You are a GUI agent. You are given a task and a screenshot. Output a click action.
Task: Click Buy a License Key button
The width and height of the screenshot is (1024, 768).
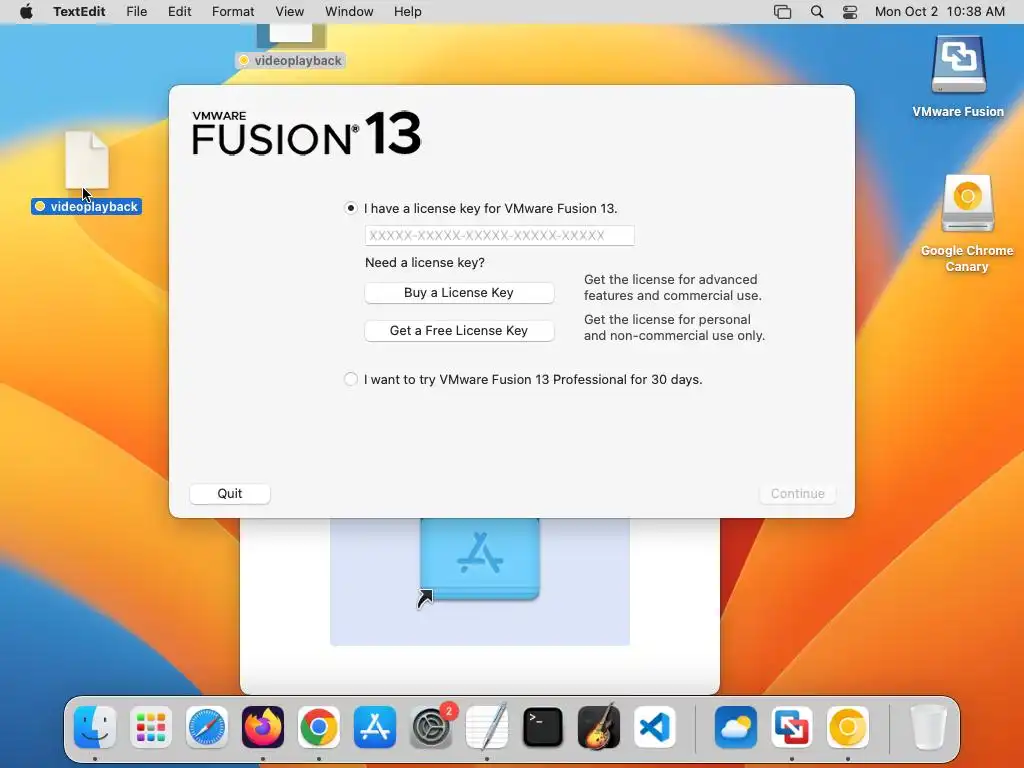point(459,293)
